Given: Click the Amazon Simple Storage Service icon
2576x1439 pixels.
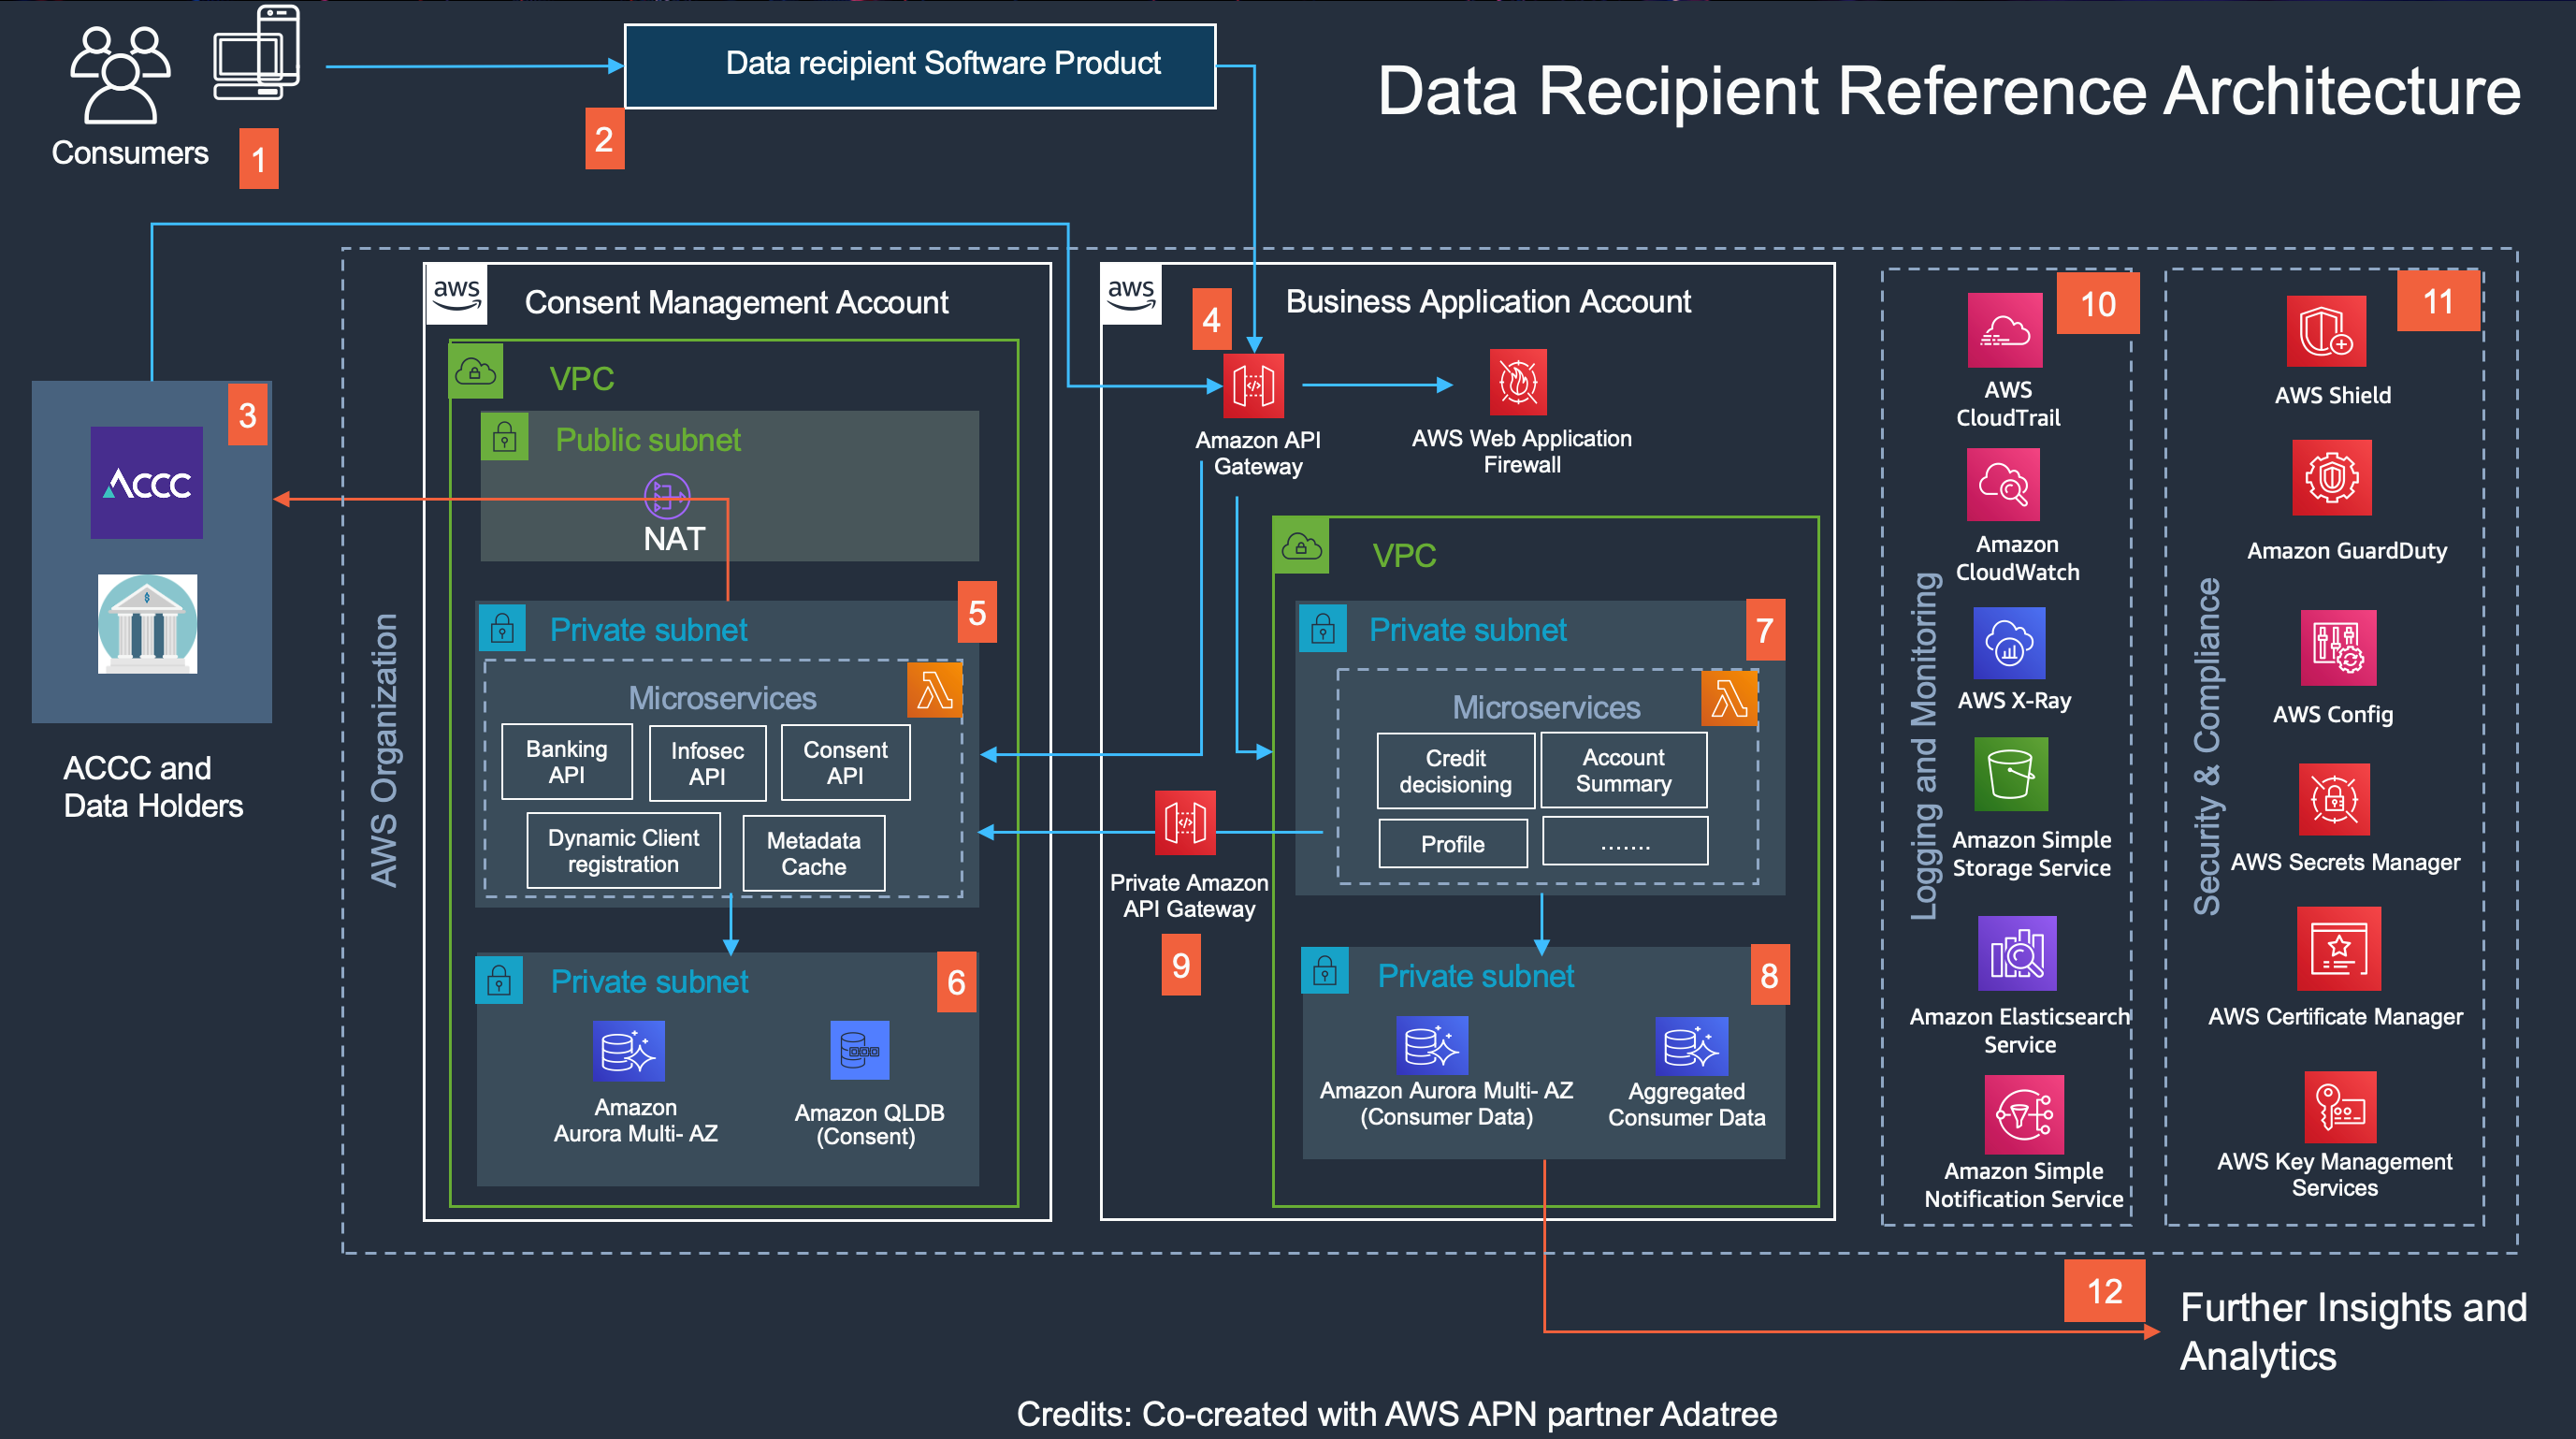Looking at the screenshot, I should click(2010, 774).
